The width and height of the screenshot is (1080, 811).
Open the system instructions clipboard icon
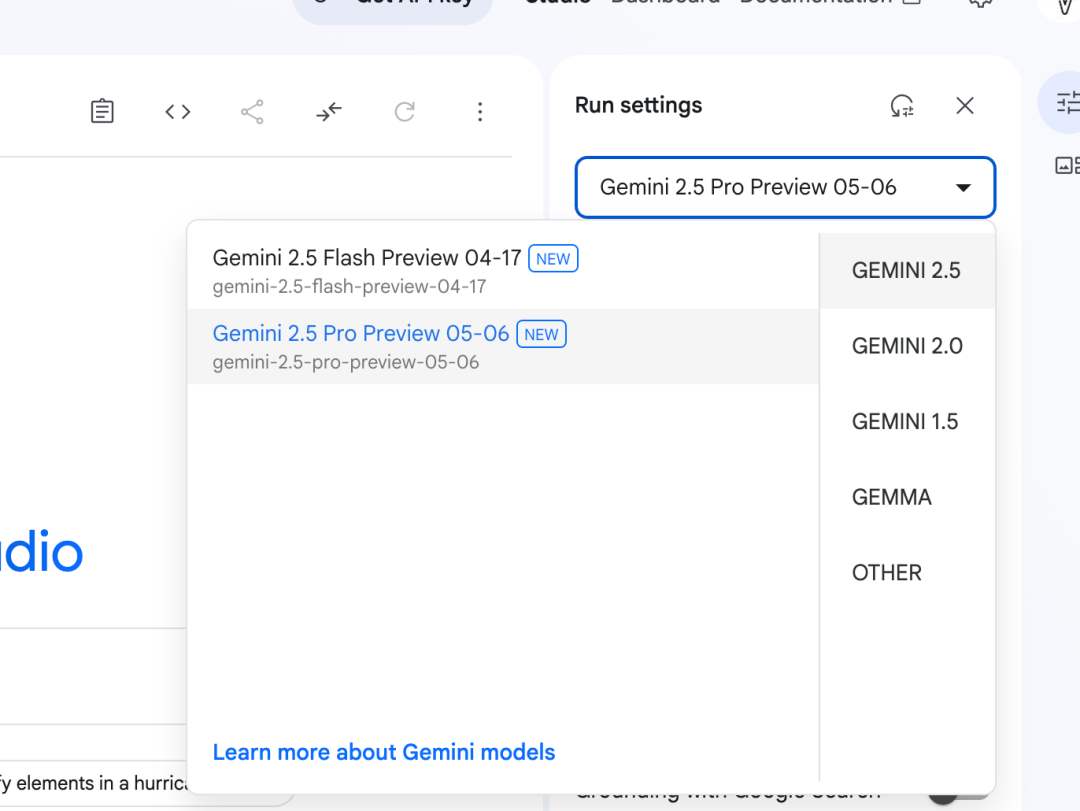pos(102,111)
